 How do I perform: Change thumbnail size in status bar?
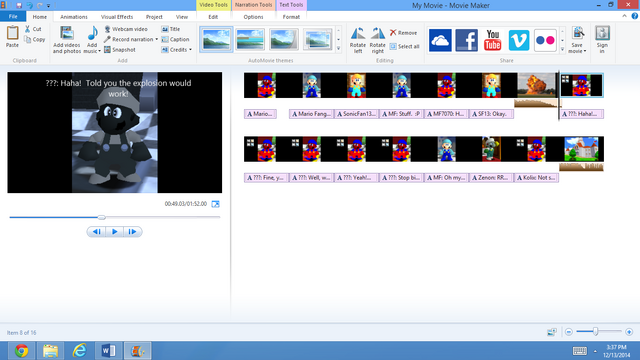point(551,332)
